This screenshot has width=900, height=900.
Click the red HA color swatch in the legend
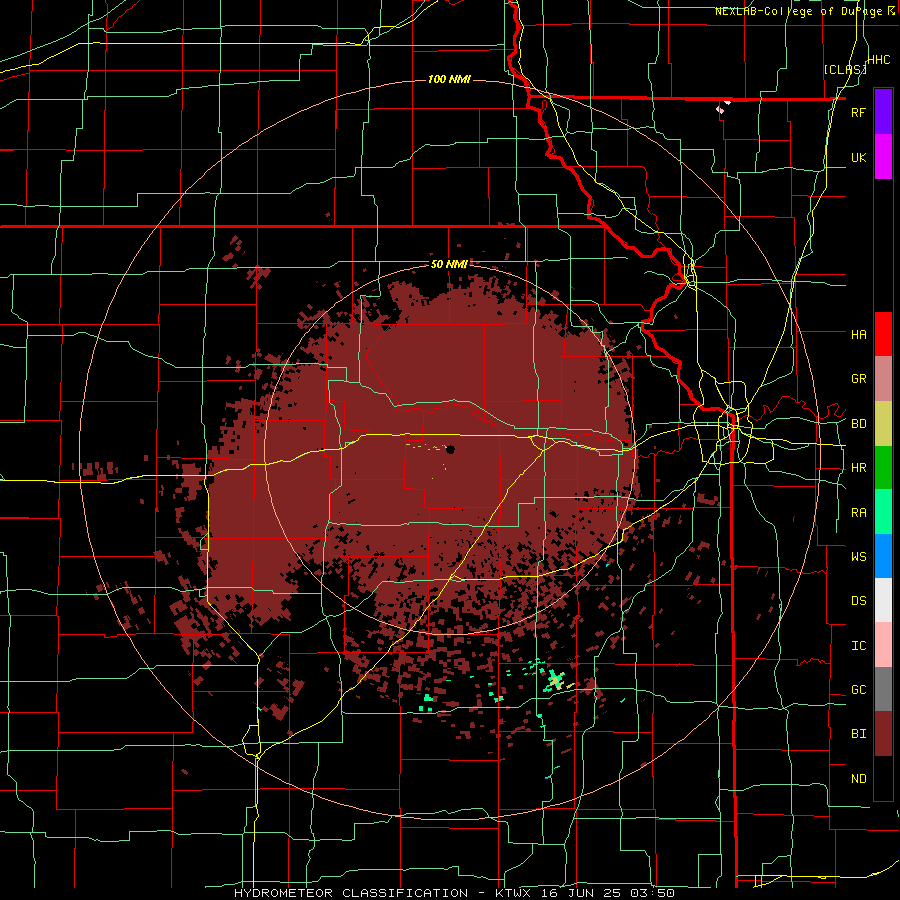[x=883, y=334]
